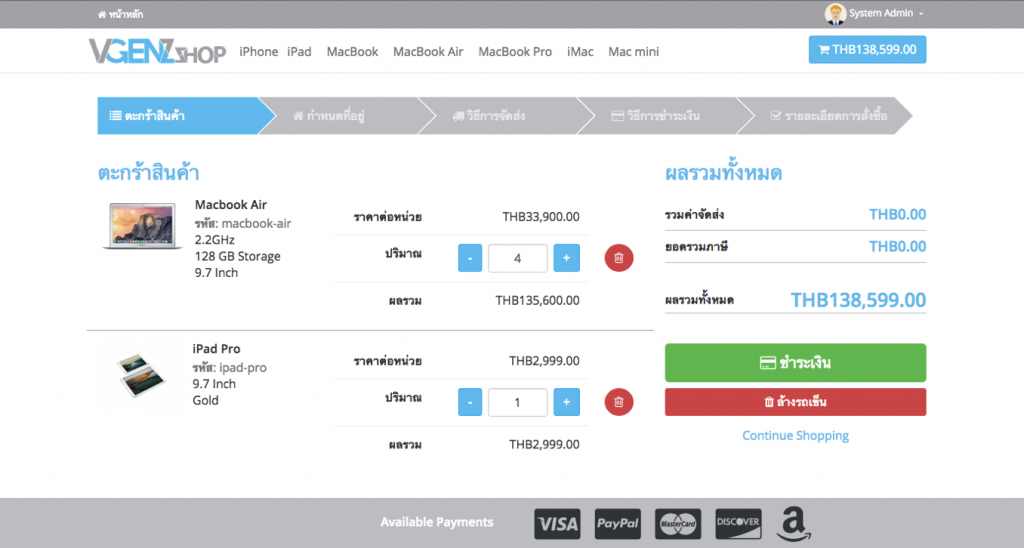Remove iPad Pro using red trash icon

click(x=618, y=402)
